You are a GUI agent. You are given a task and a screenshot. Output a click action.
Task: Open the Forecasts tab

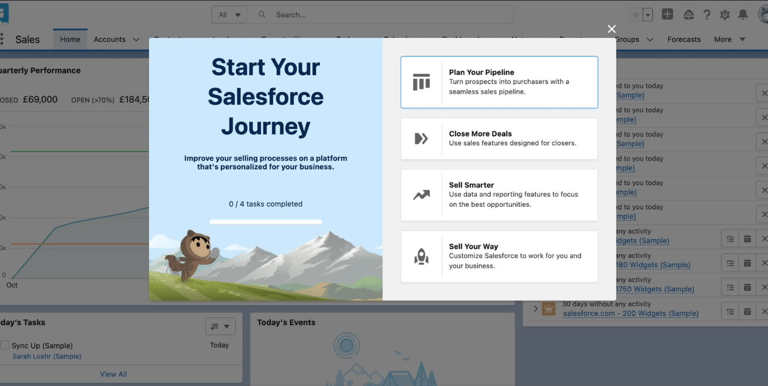coord(684,39)
